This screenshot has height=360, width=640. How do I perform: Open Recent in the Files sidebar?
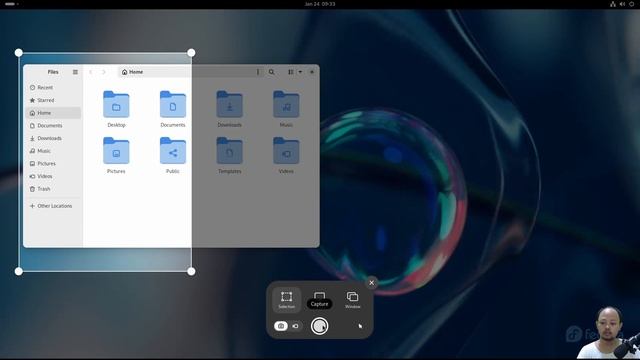click(53, 87)
